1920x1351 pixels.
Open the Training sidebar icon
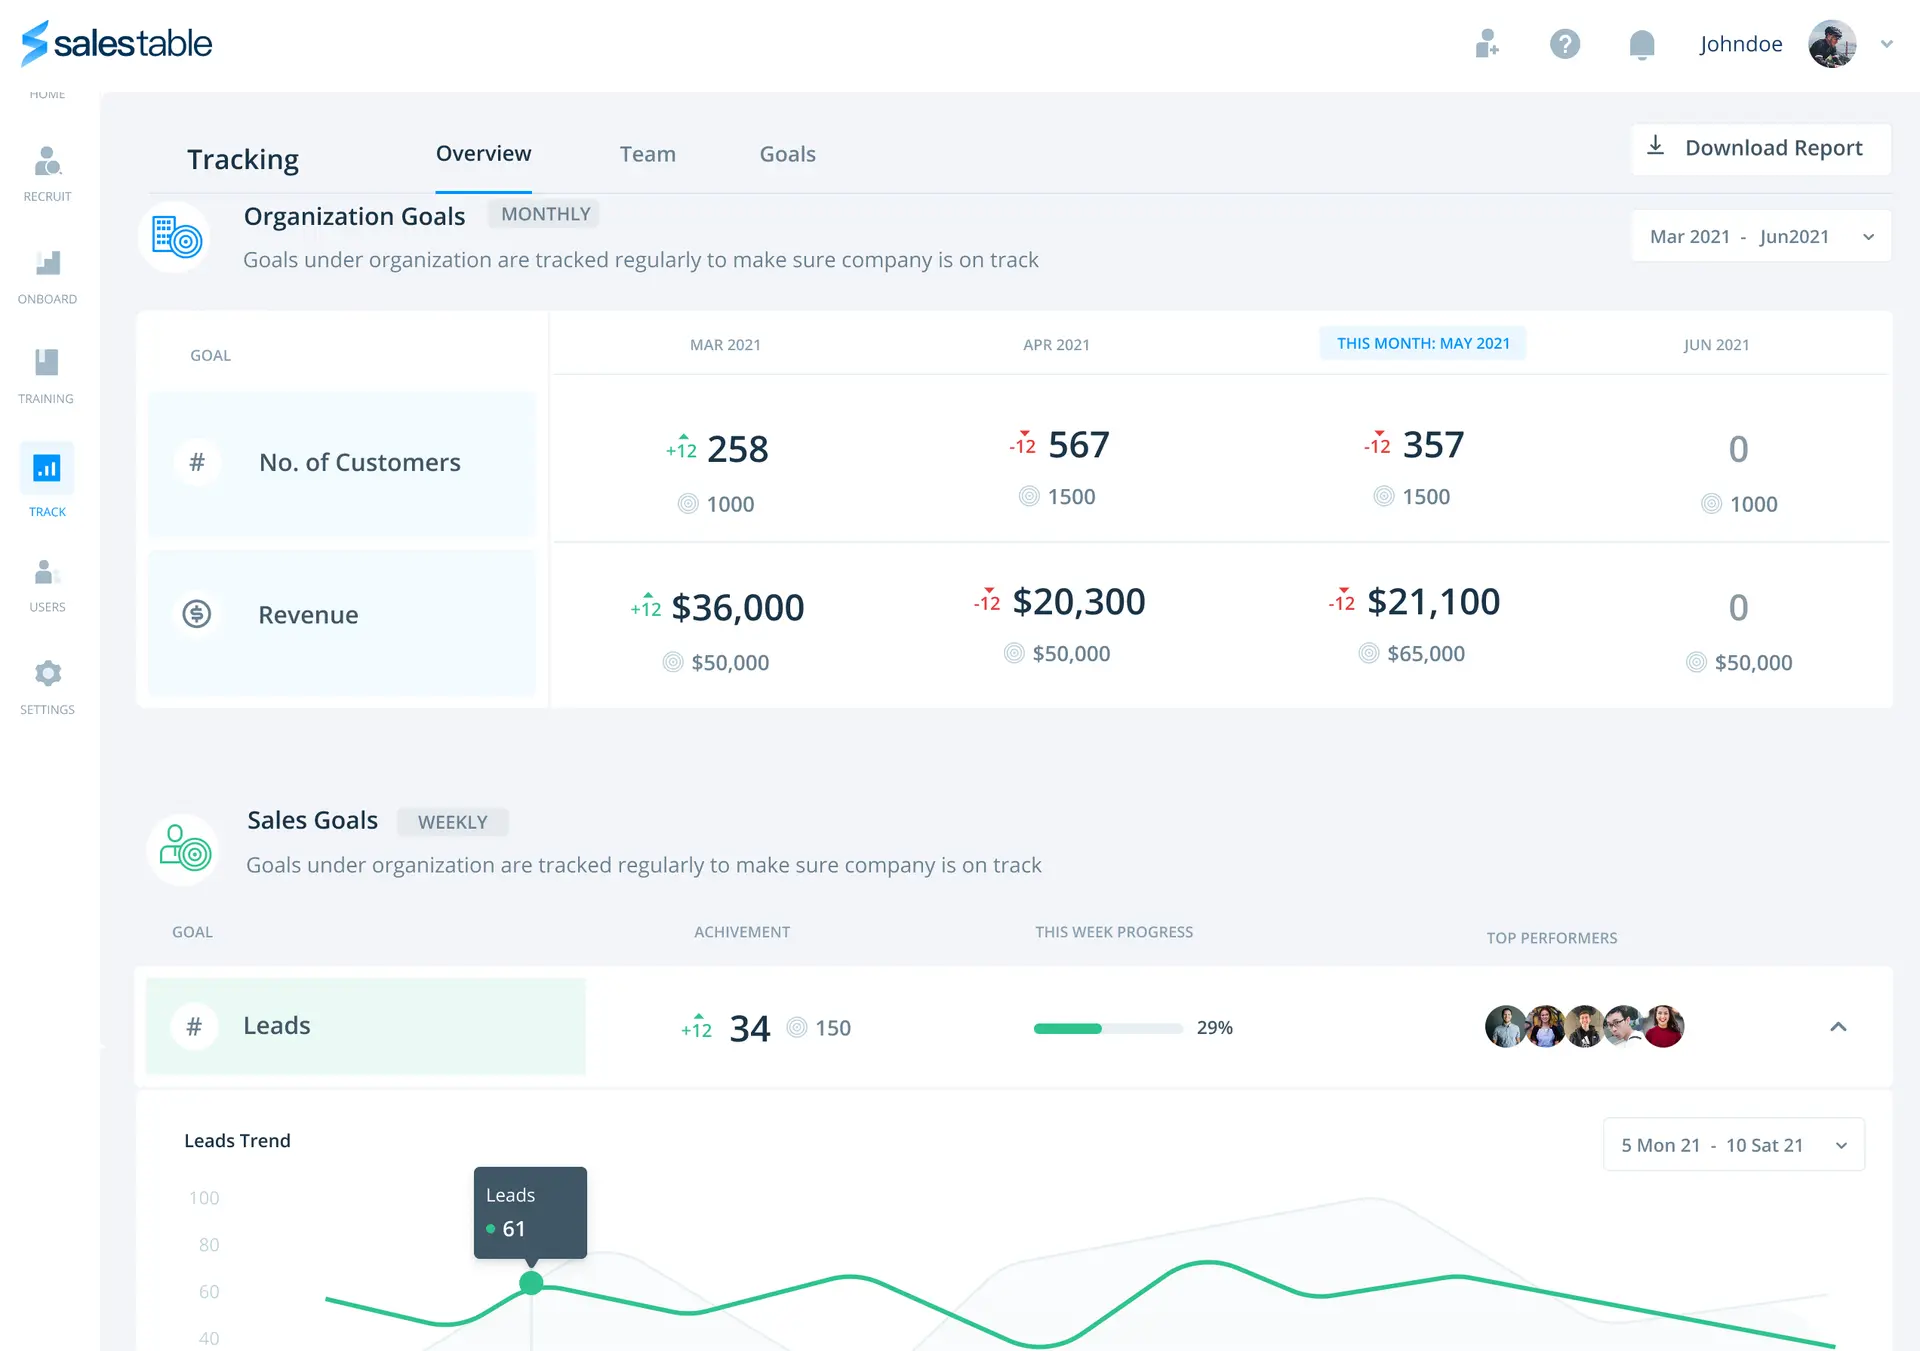pyautogui.click(x=47, y=362)
